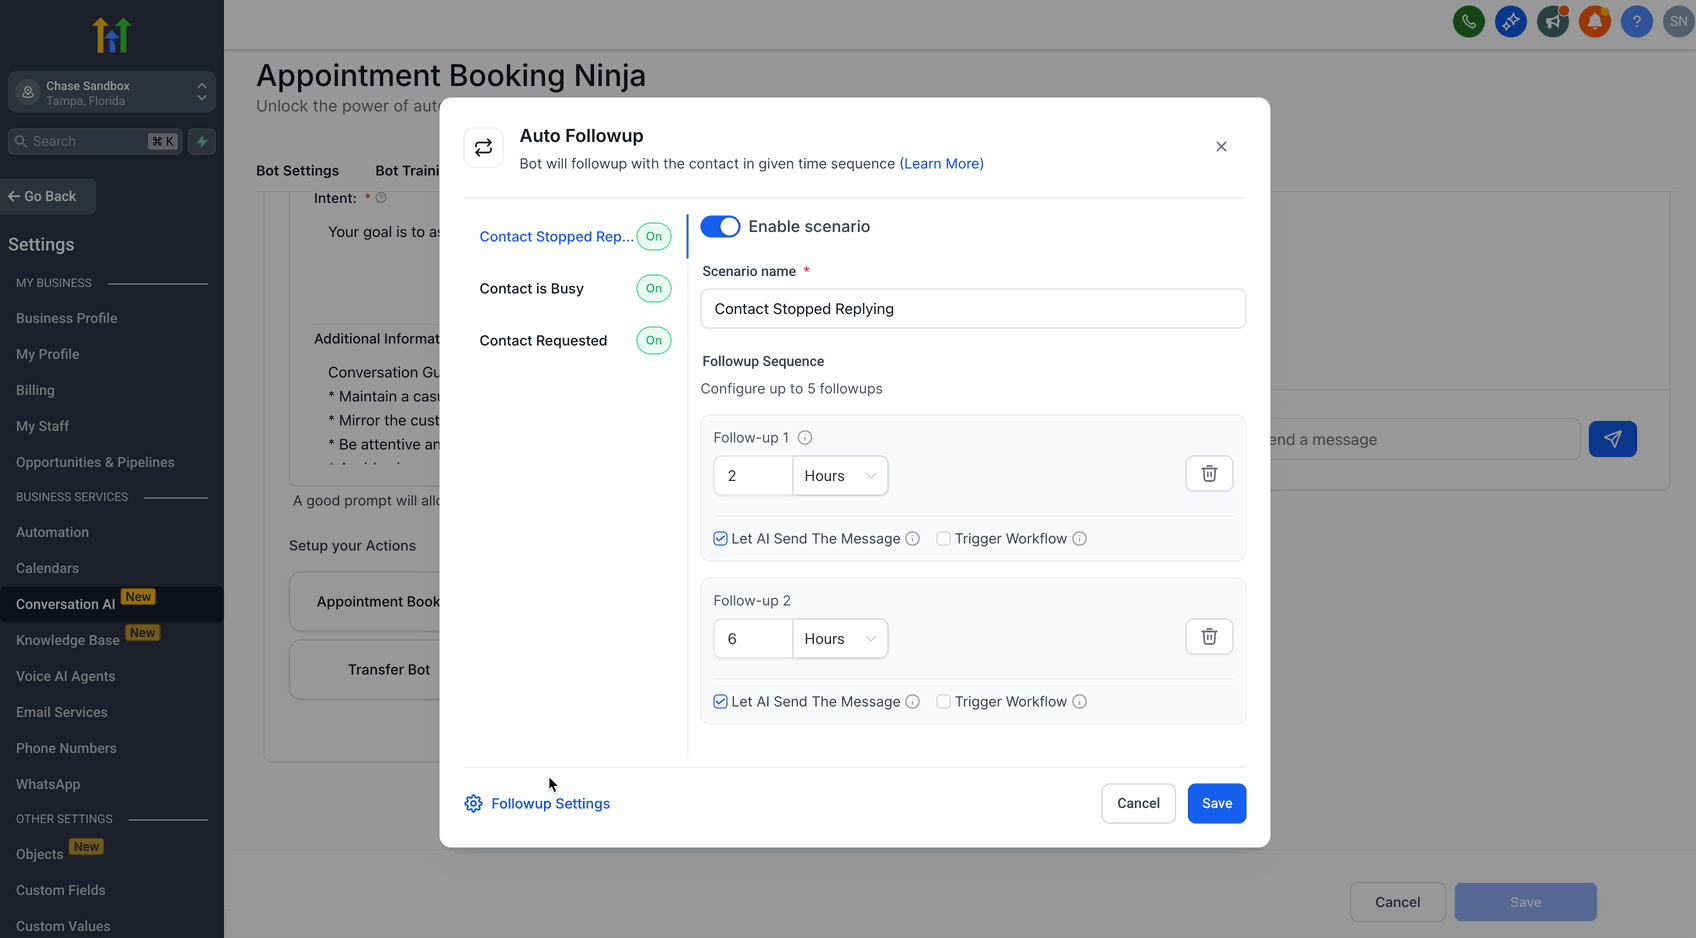
Task: Close the Auto Followup dialog
Action: (1221, 147)
